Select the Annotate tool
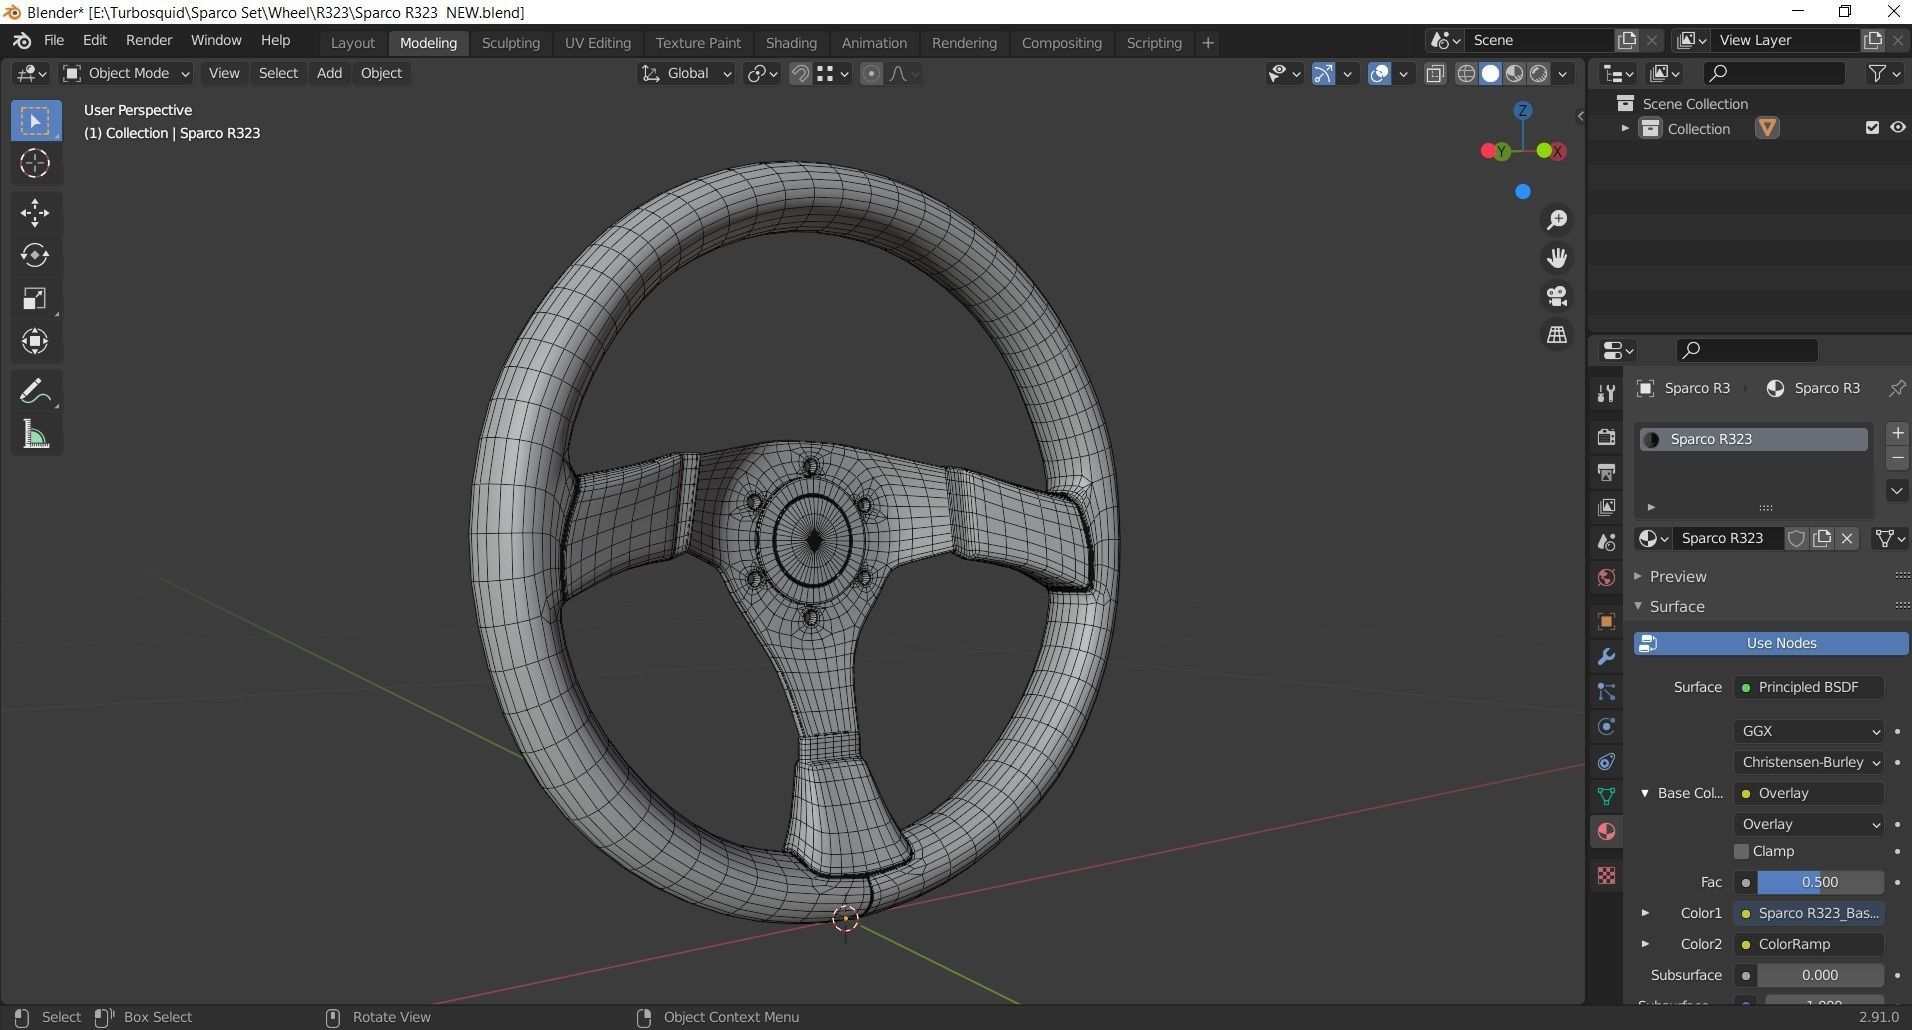The height and width of the screenshot is (1030, 1912). point(35,391)
